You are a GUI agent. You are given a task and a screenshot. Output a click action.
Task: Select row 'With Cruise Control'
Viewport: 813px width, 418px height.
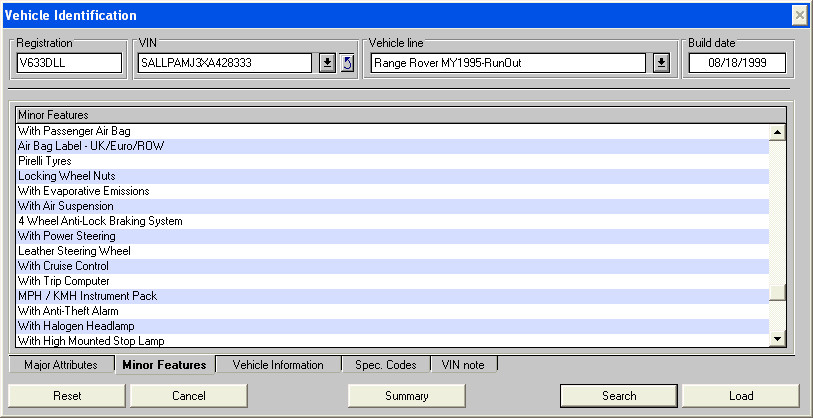pos(393,267)
